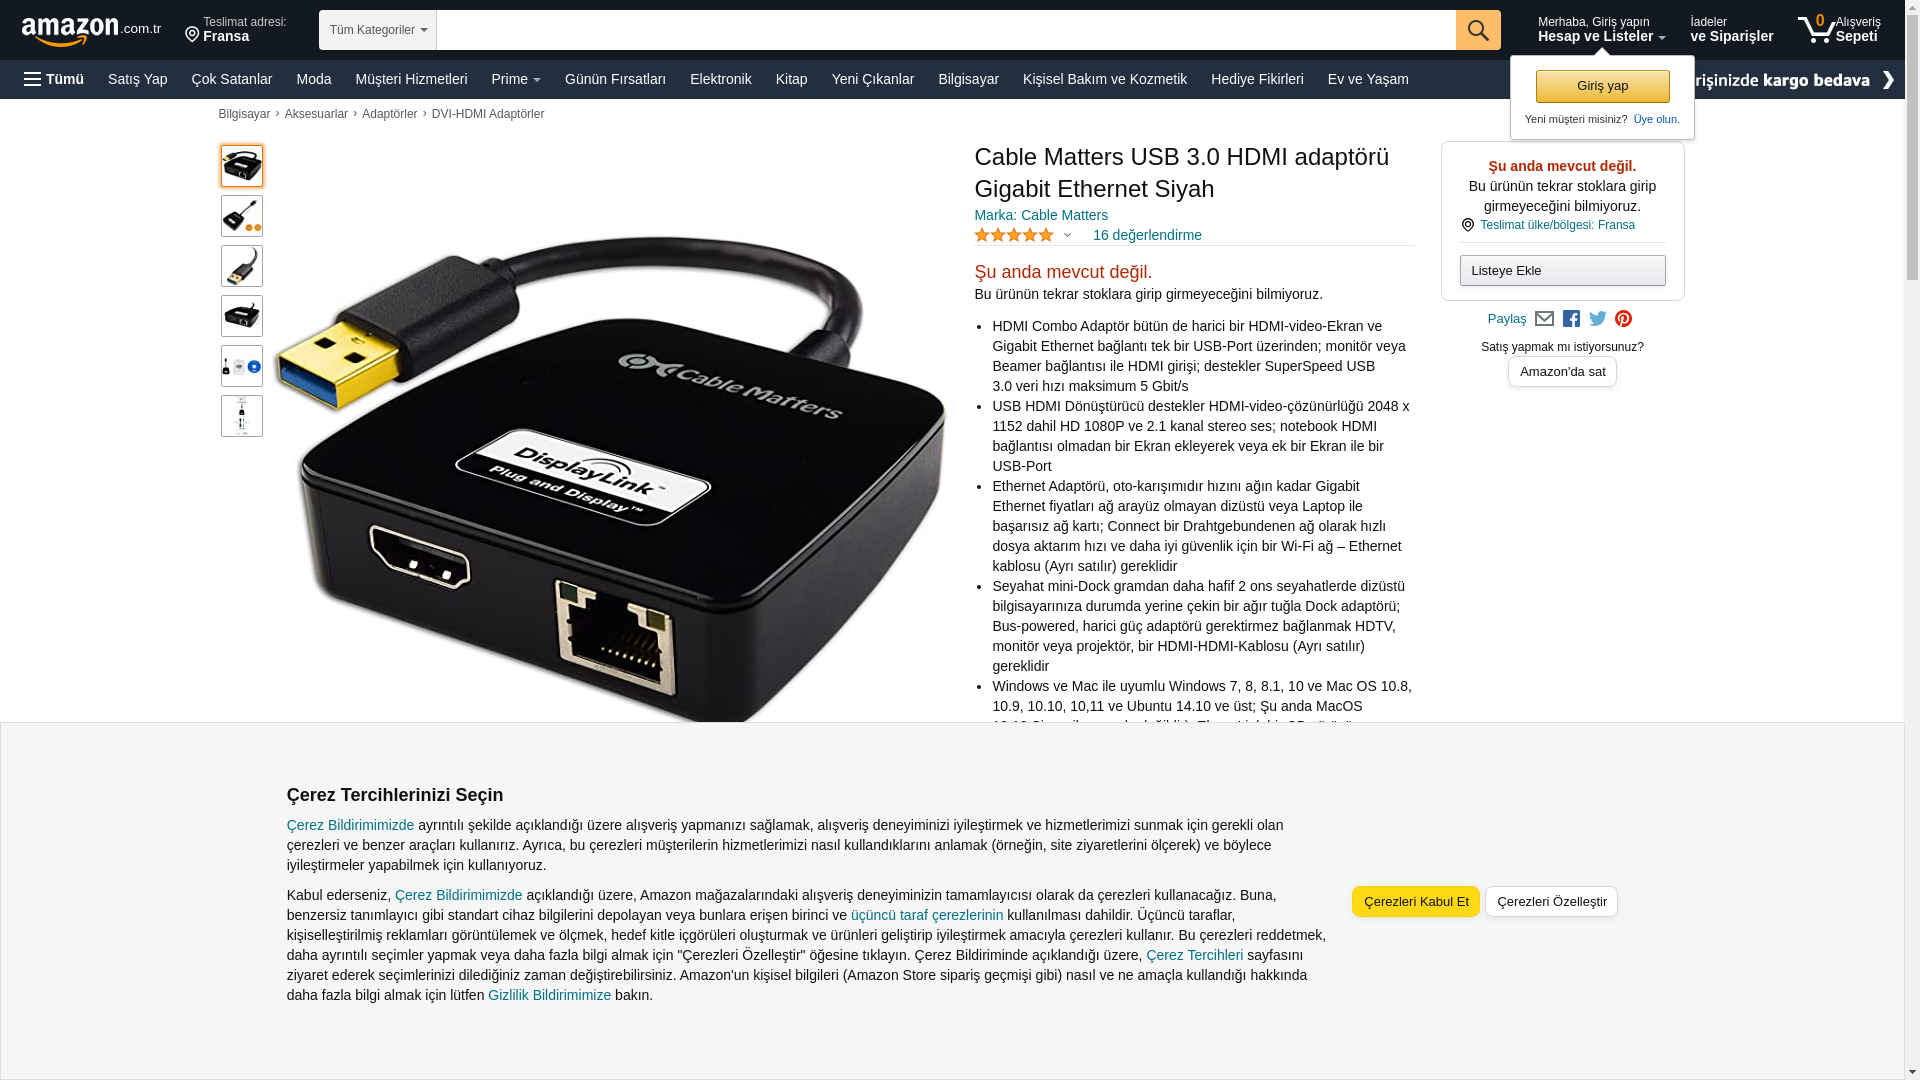Focus the main search input field

[x=946, y=30]
